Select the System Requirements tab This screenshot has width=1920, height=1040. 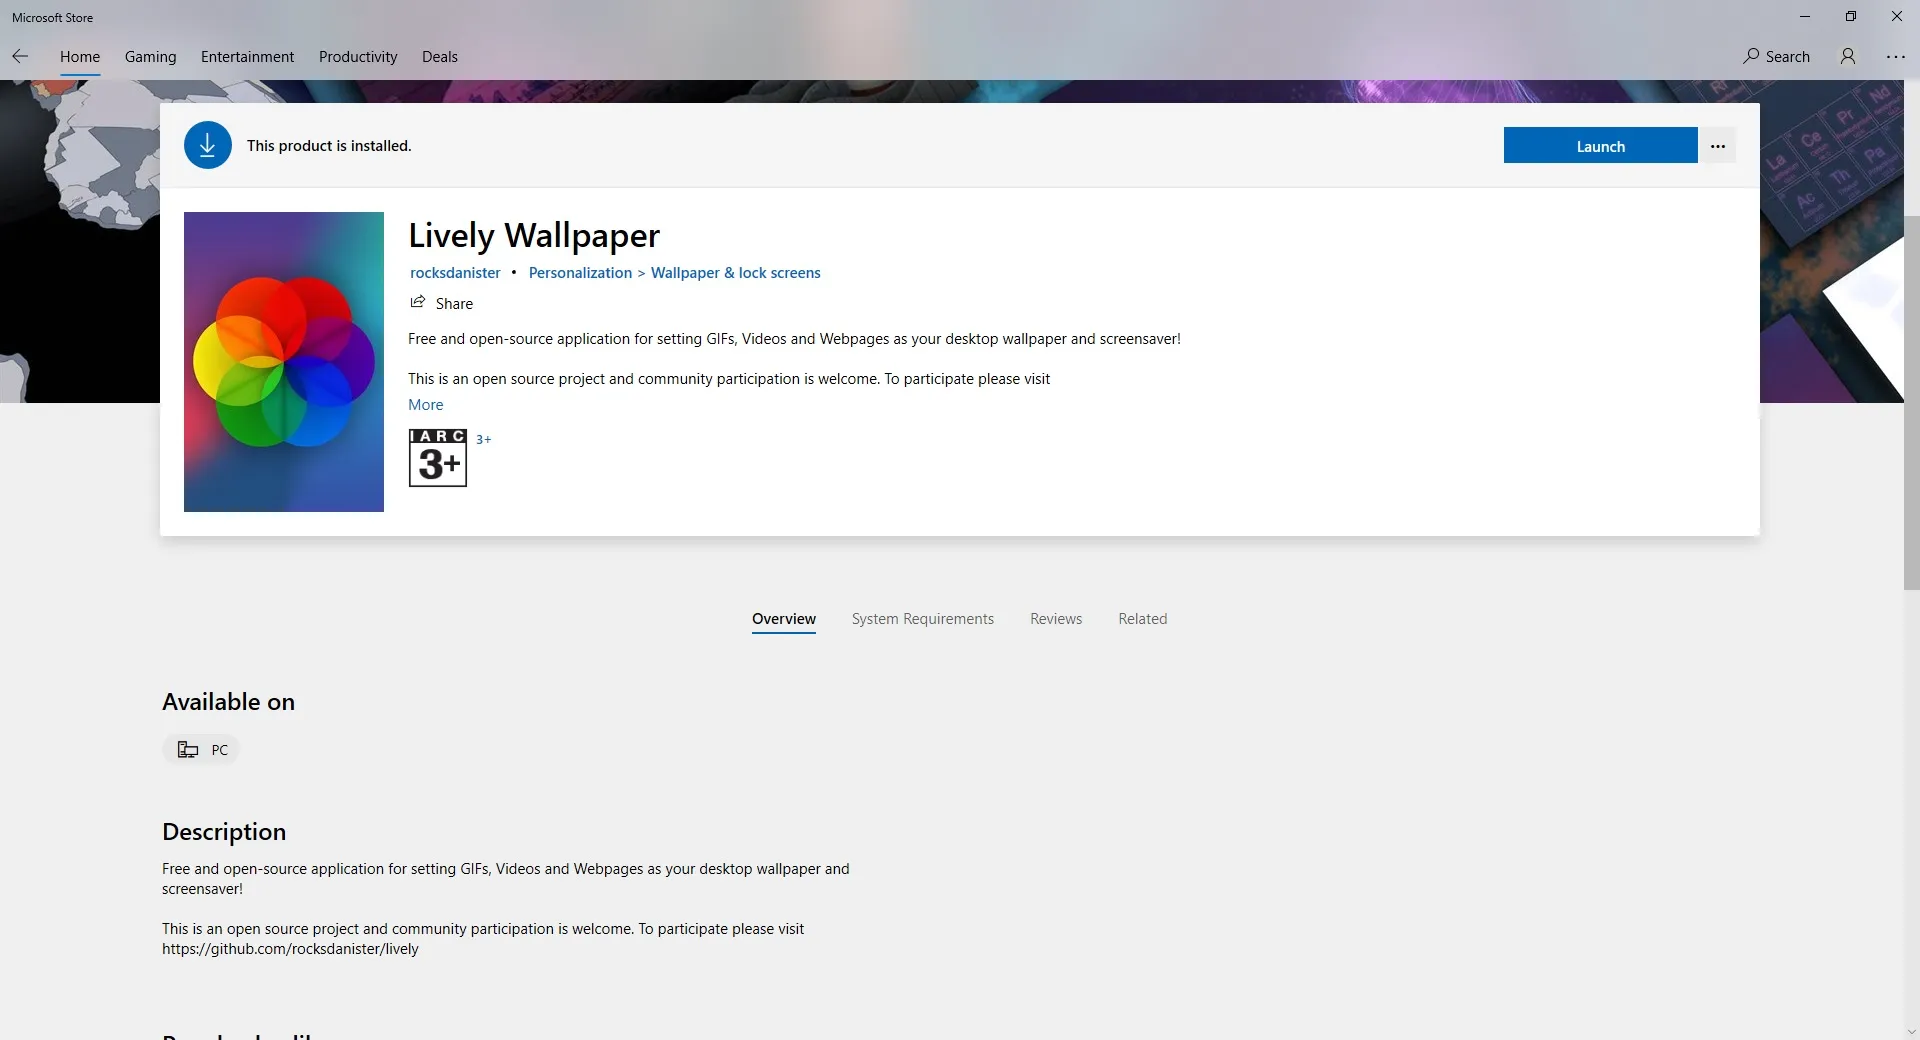923,619
